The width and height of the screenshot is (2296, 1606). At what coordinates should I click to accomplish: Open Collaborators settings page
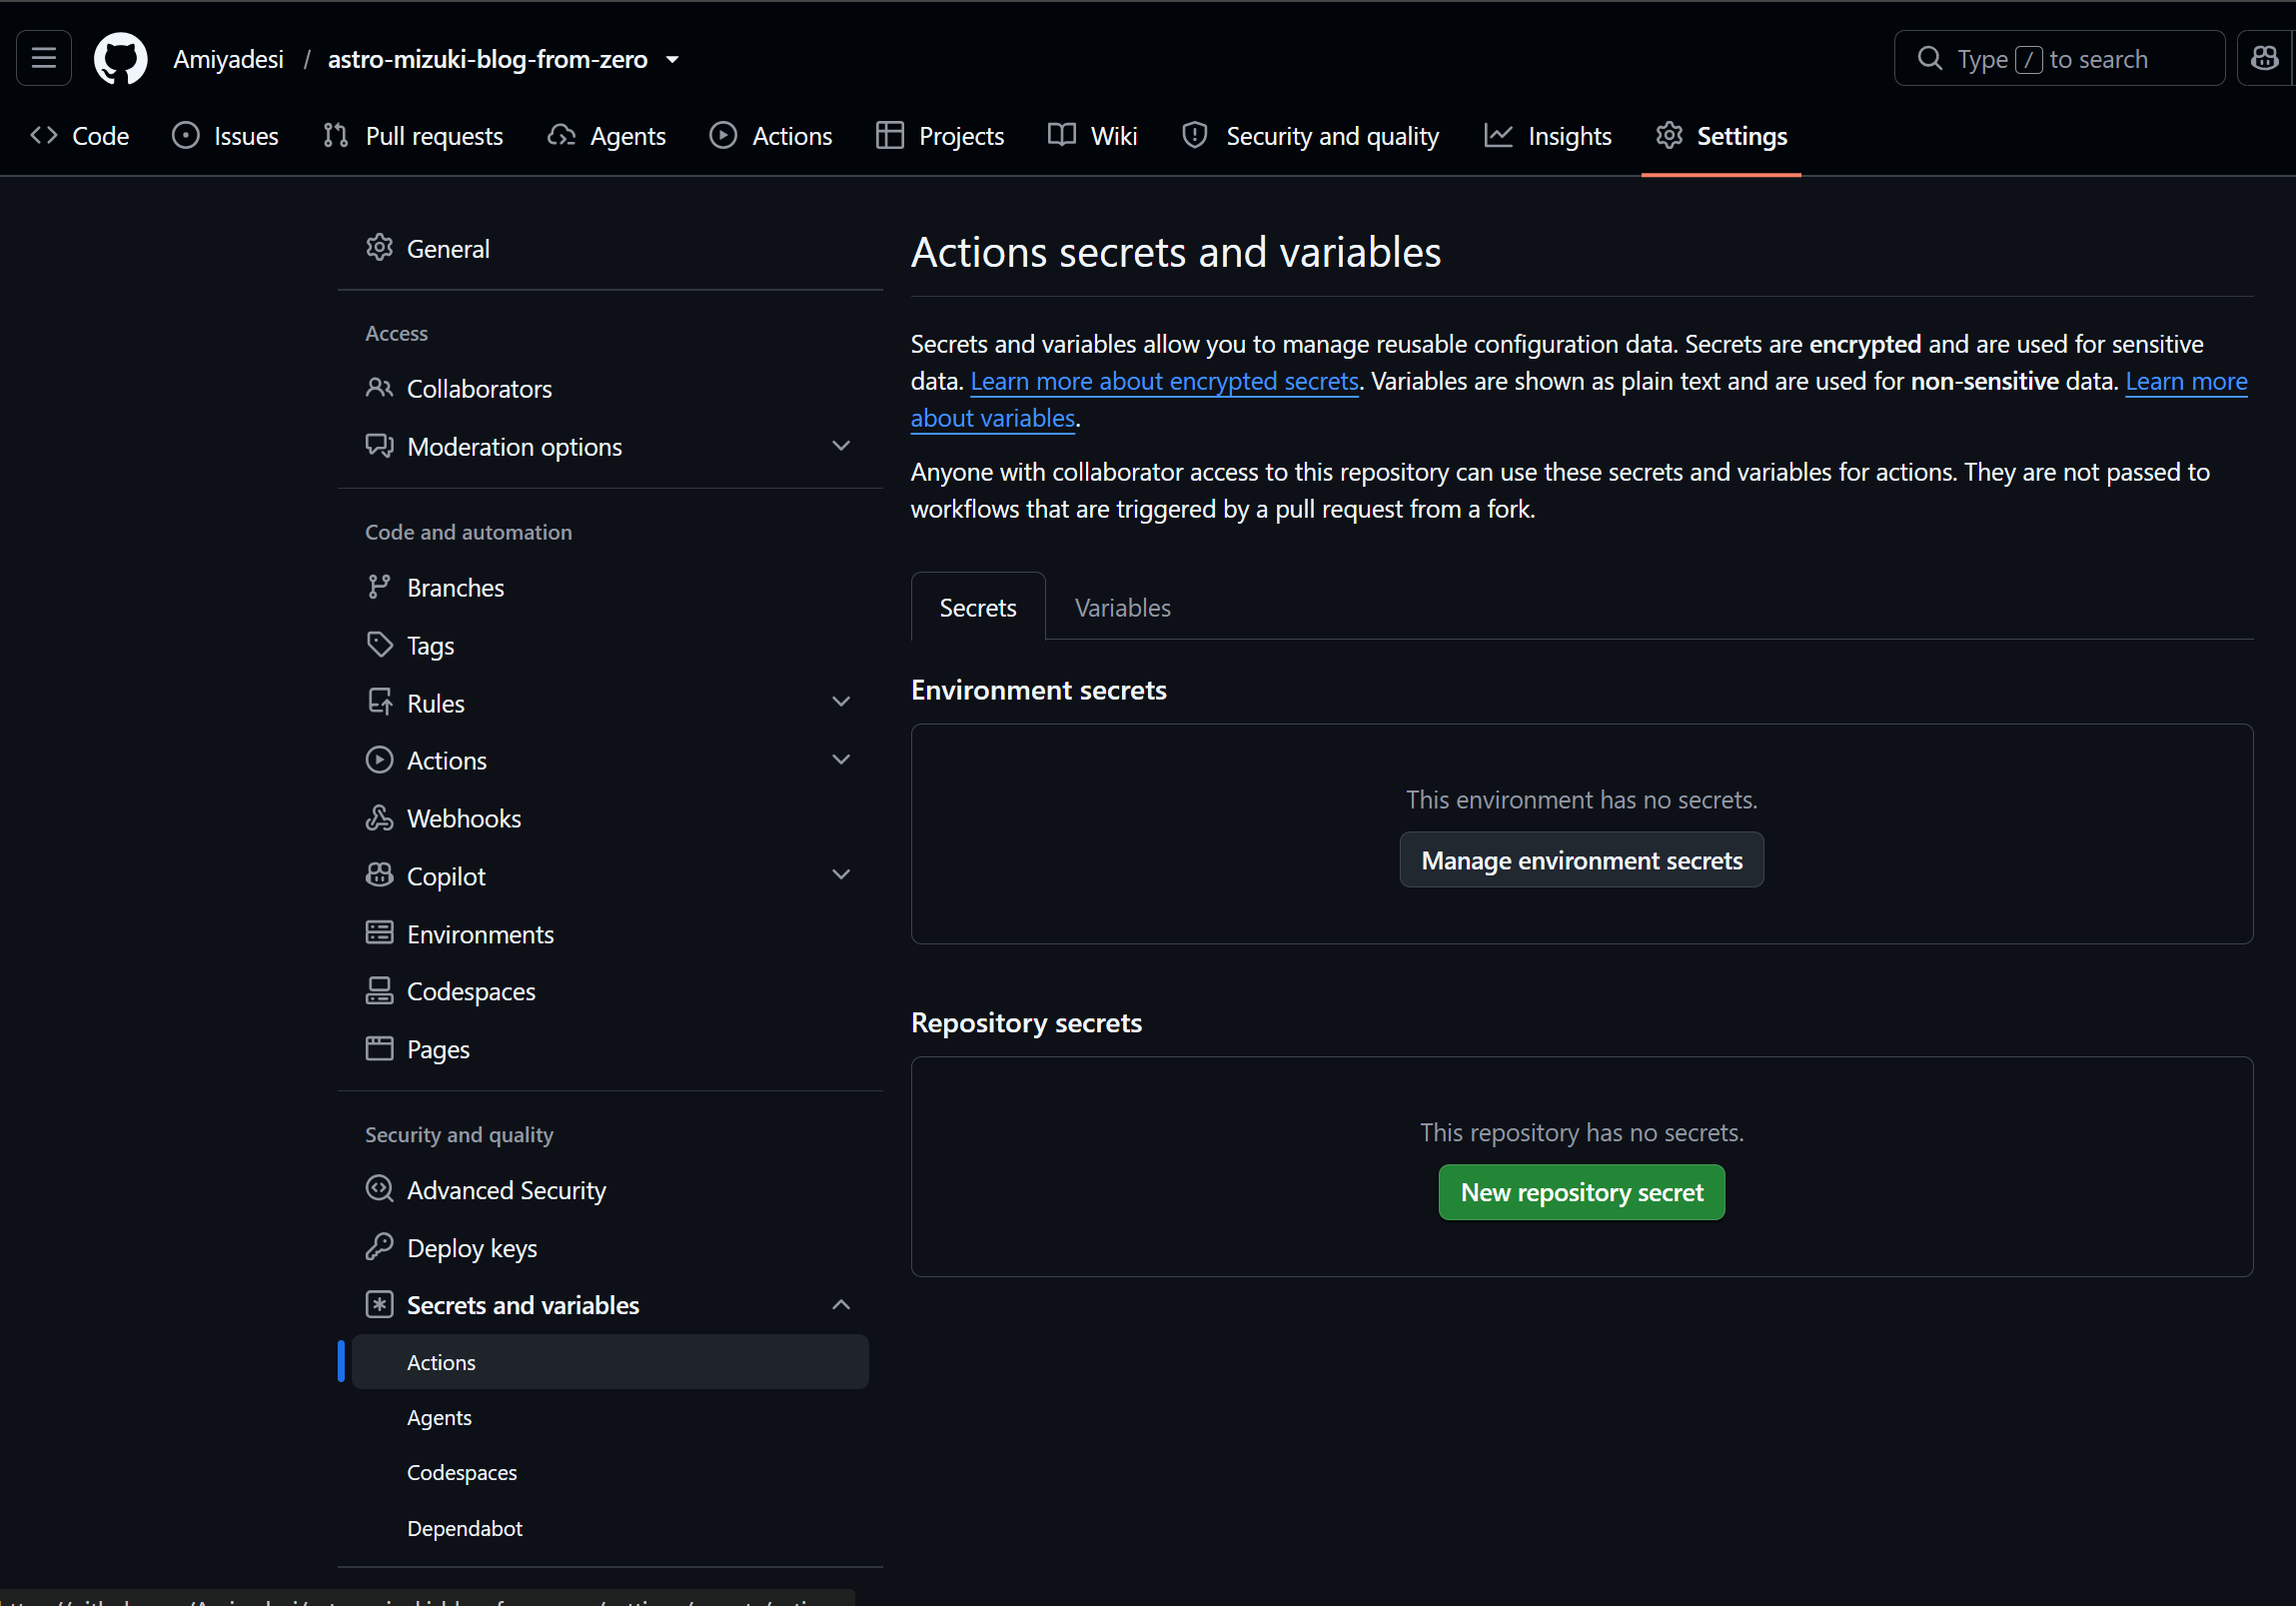point(610,388)
